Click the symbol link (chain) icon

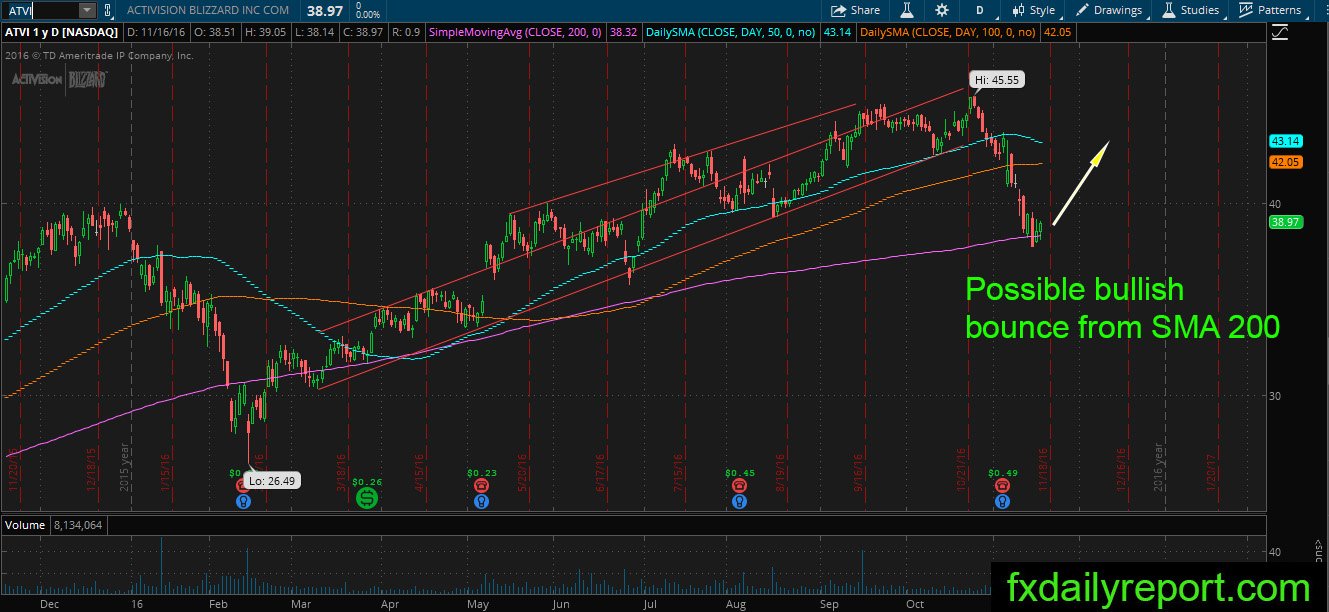108,10
